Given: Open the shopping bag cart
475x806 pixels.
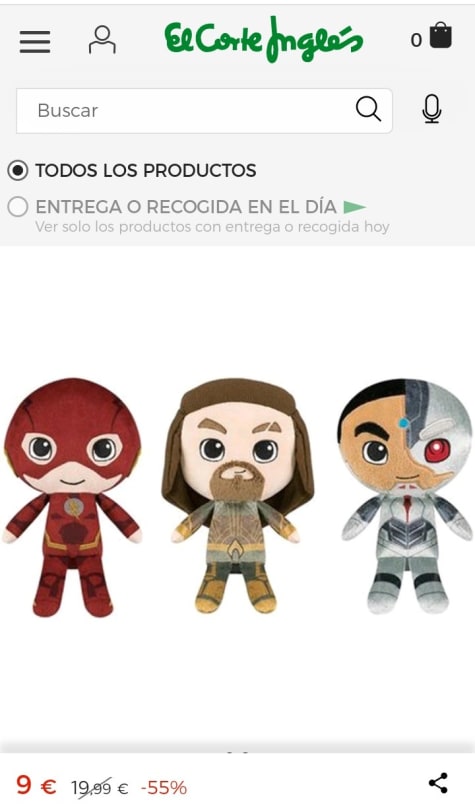Looking at the screenshot, I should point(441,35).
